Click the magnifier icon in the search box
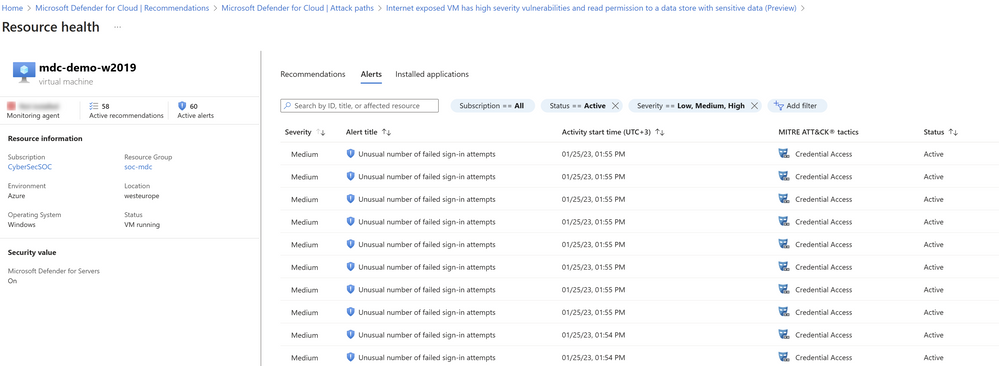 288,106
